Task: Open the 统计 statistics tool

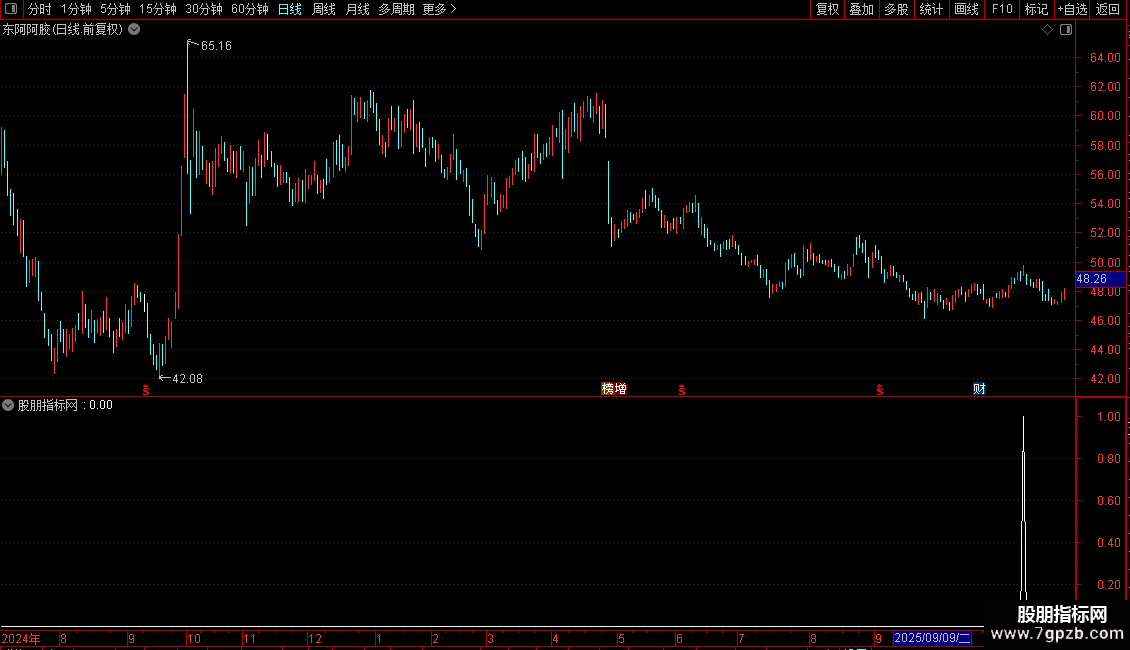Action: [x=930, y=9]
